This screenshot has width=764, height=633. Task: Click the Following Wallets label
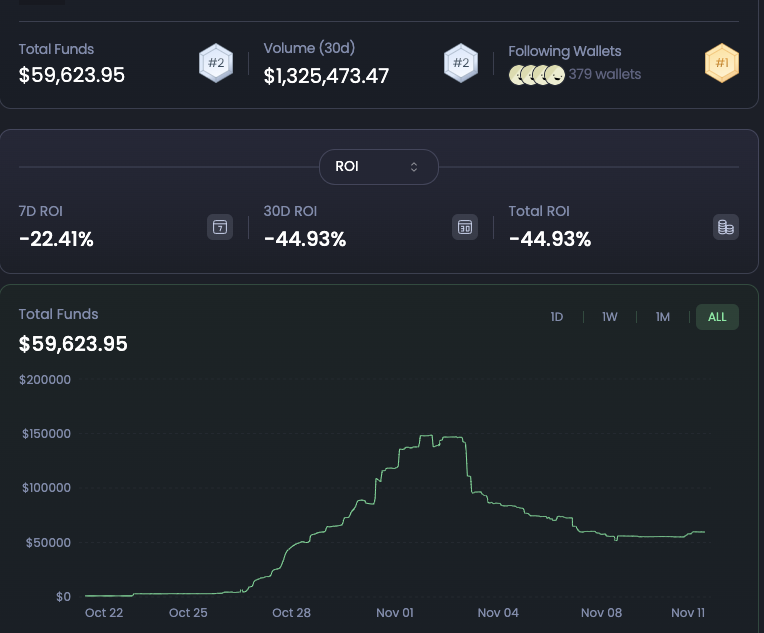click(x=564, y=51)
